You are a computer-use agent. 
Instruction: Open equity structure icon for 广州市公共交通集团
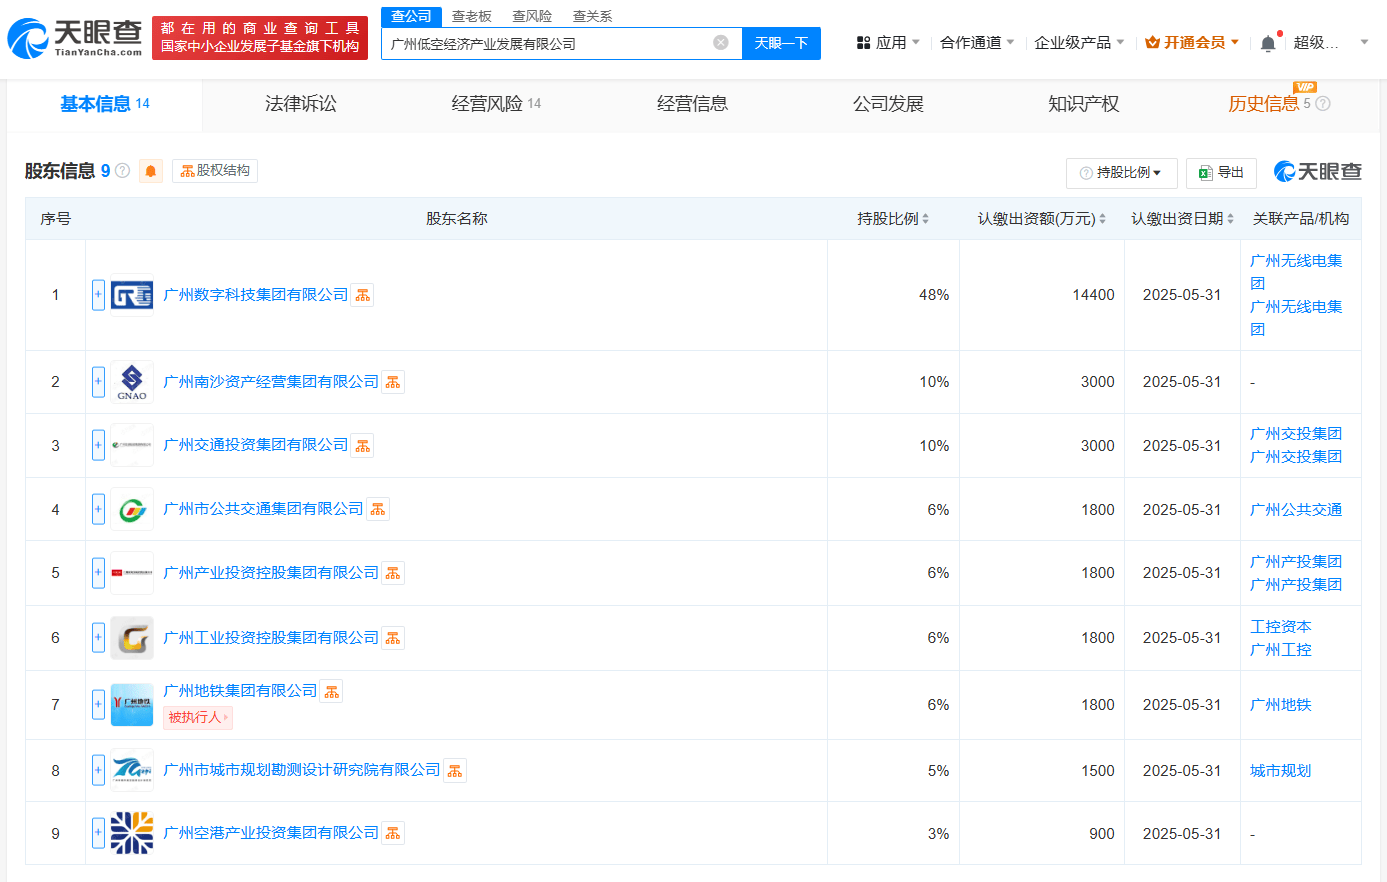tap(378, 510)
